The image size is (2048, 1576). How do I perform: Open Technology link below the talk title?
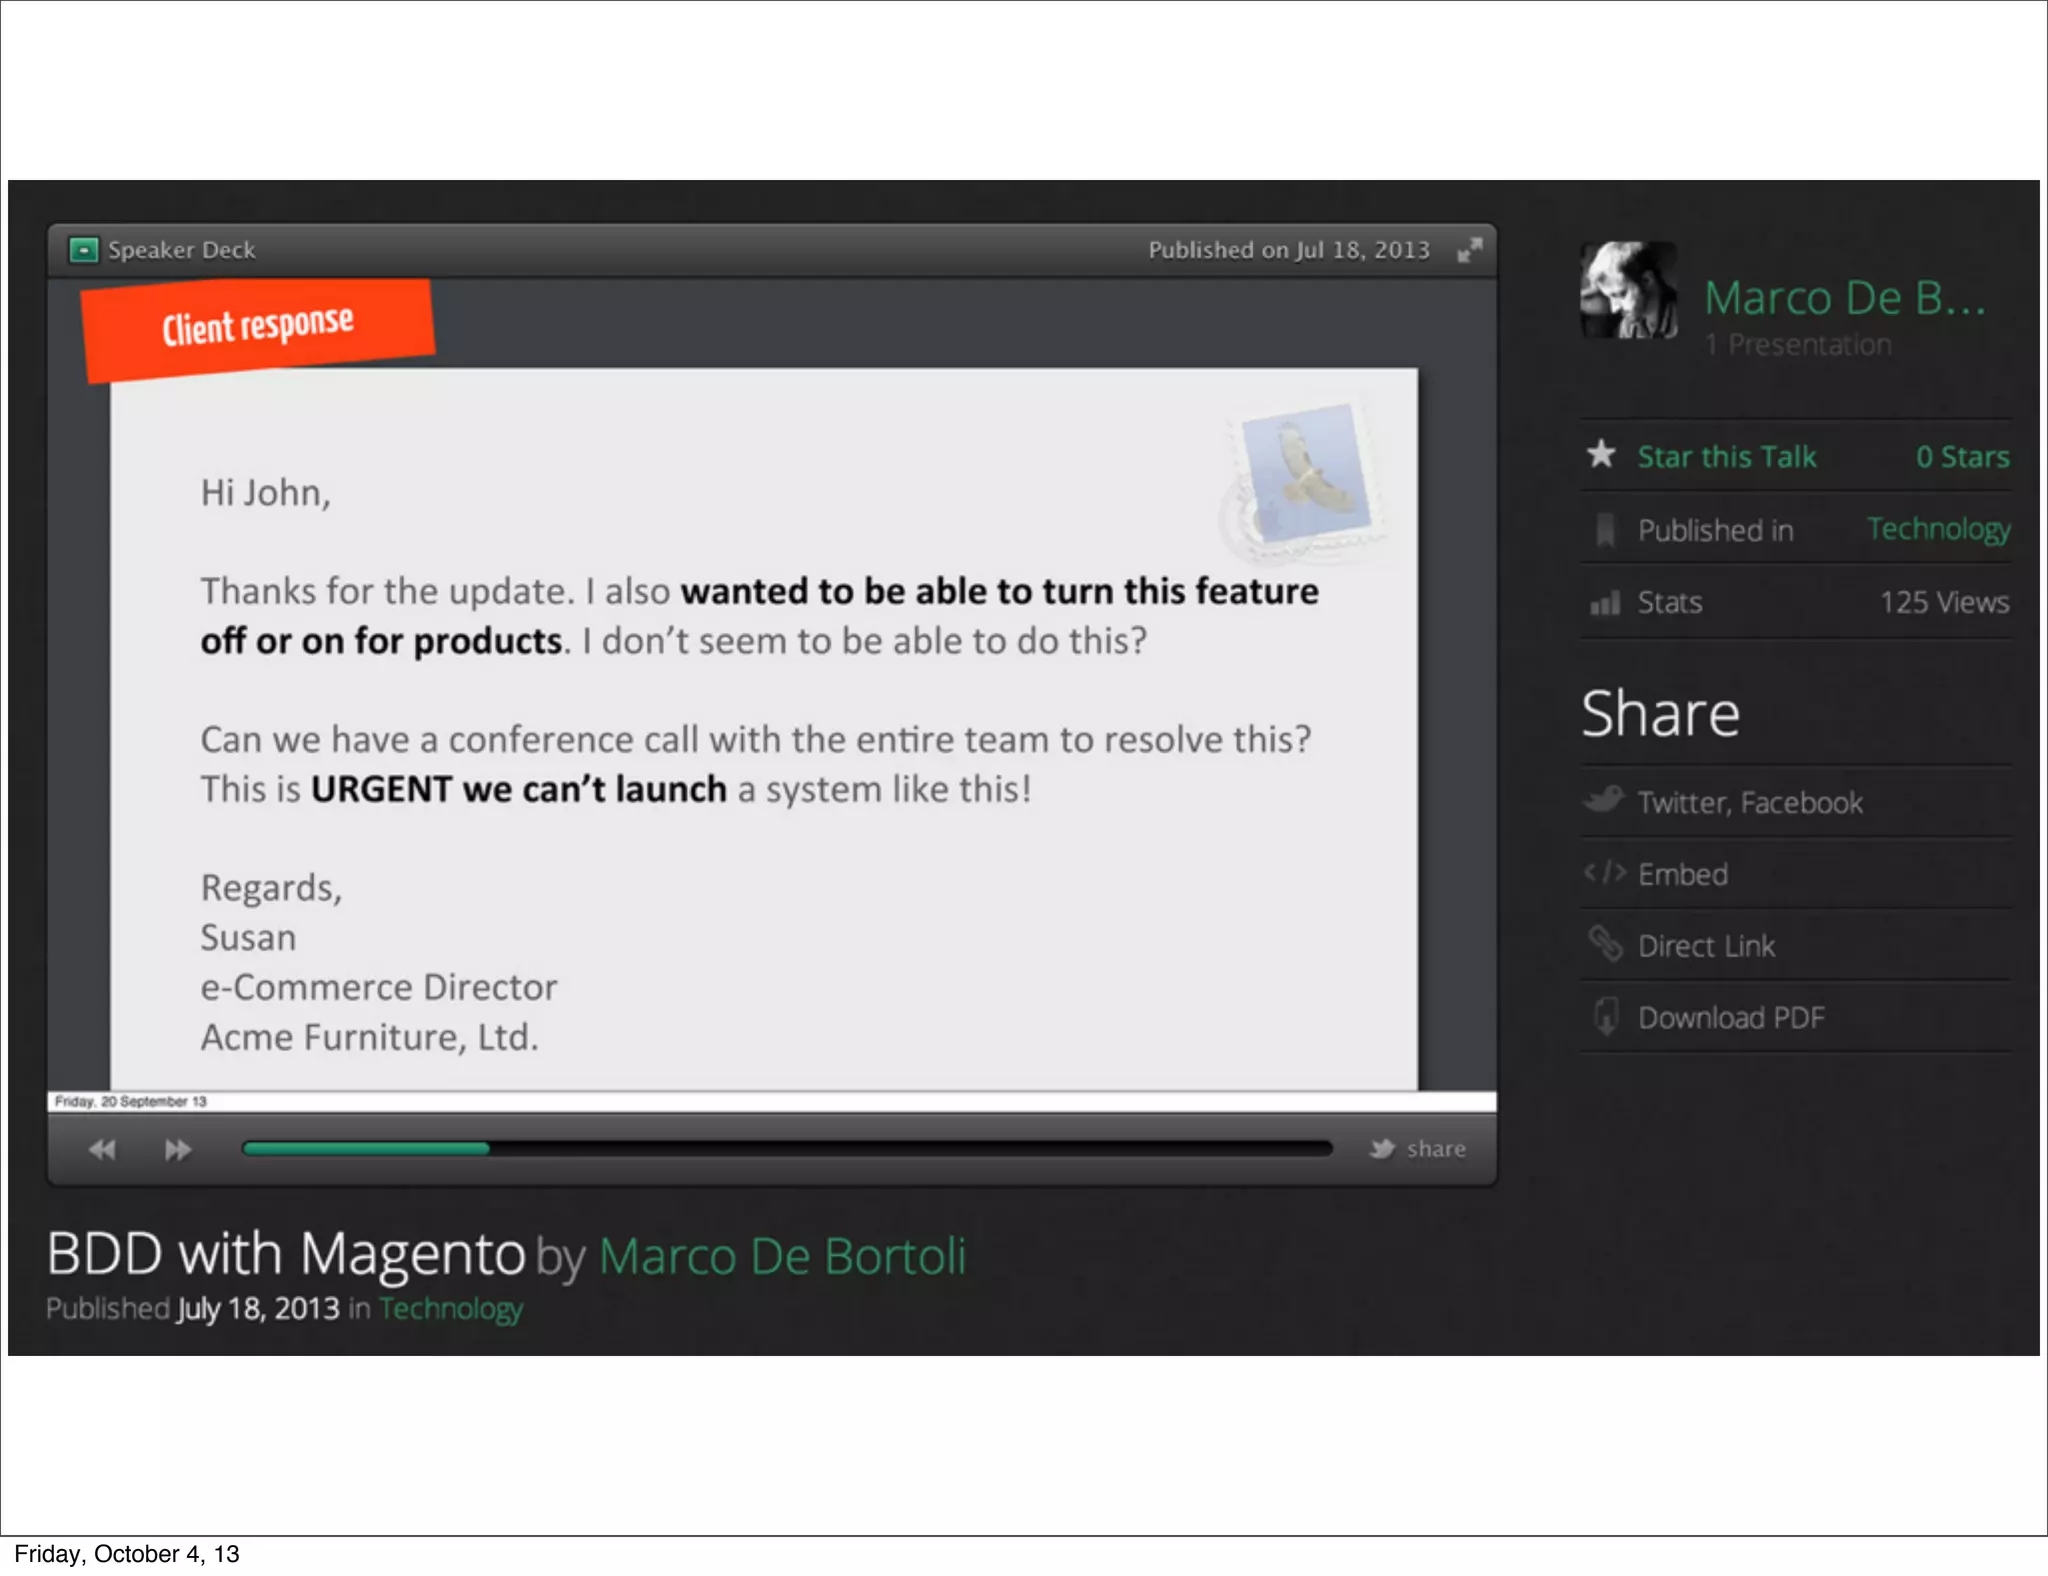pyautogui.click(x=450, y=1308)
